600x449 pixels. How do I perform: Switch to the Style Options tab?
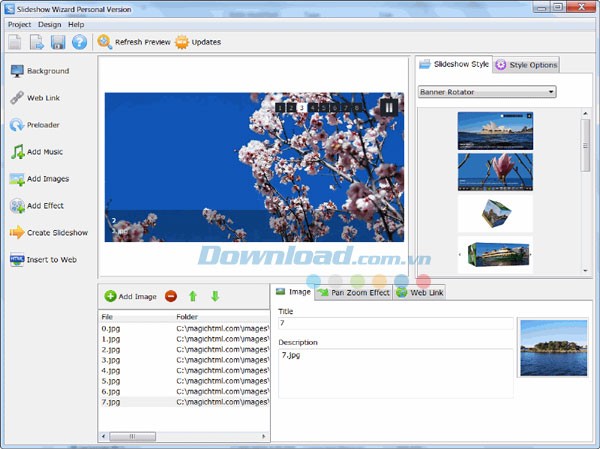pos(526,65)
